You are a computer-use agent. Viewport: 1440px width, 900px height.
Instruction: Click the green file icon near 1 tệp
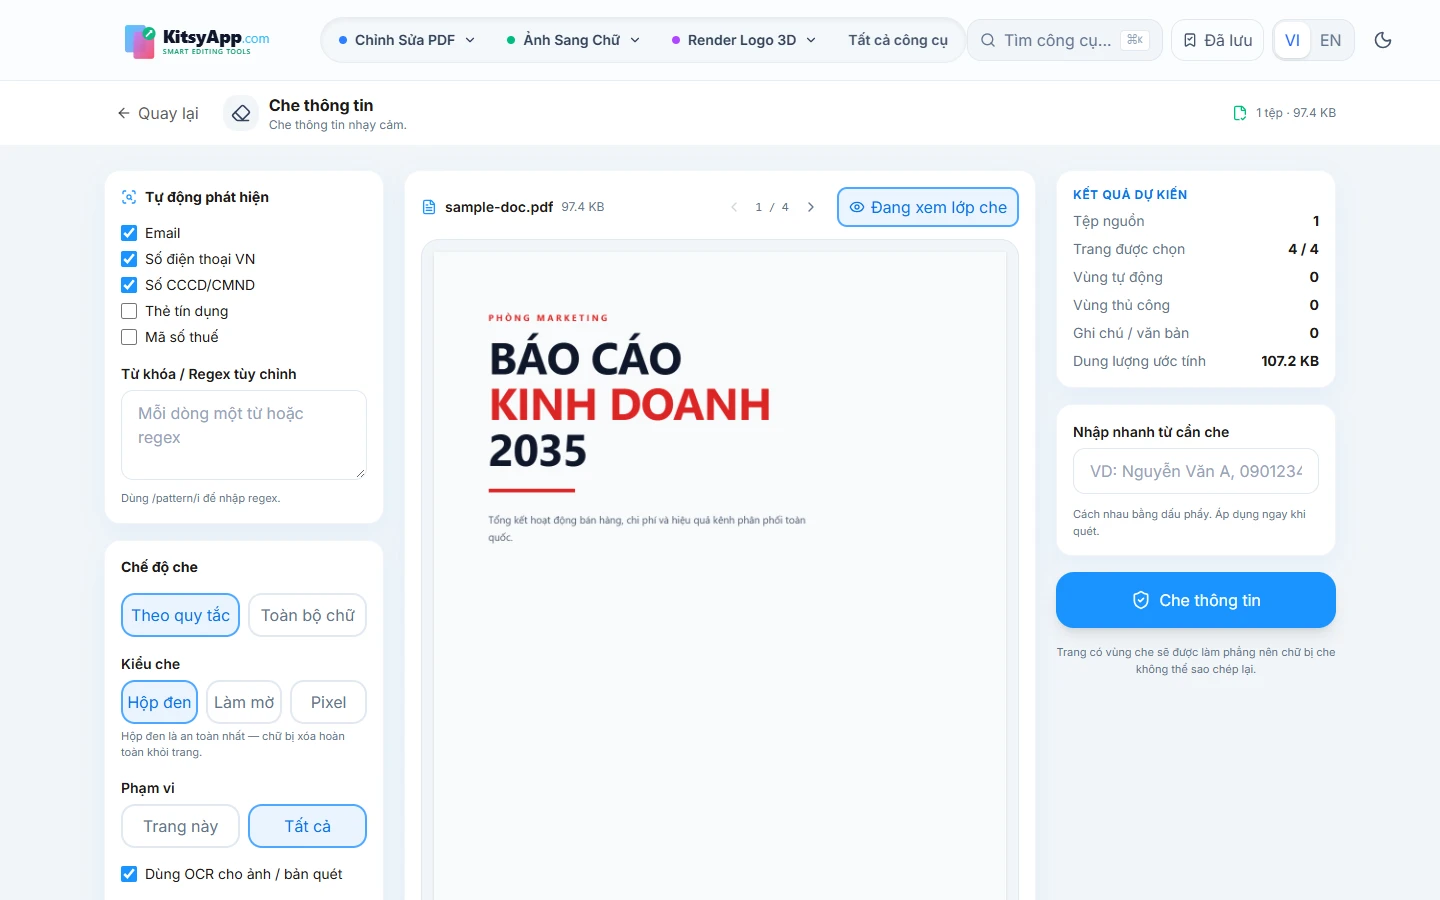point(1240,113)
